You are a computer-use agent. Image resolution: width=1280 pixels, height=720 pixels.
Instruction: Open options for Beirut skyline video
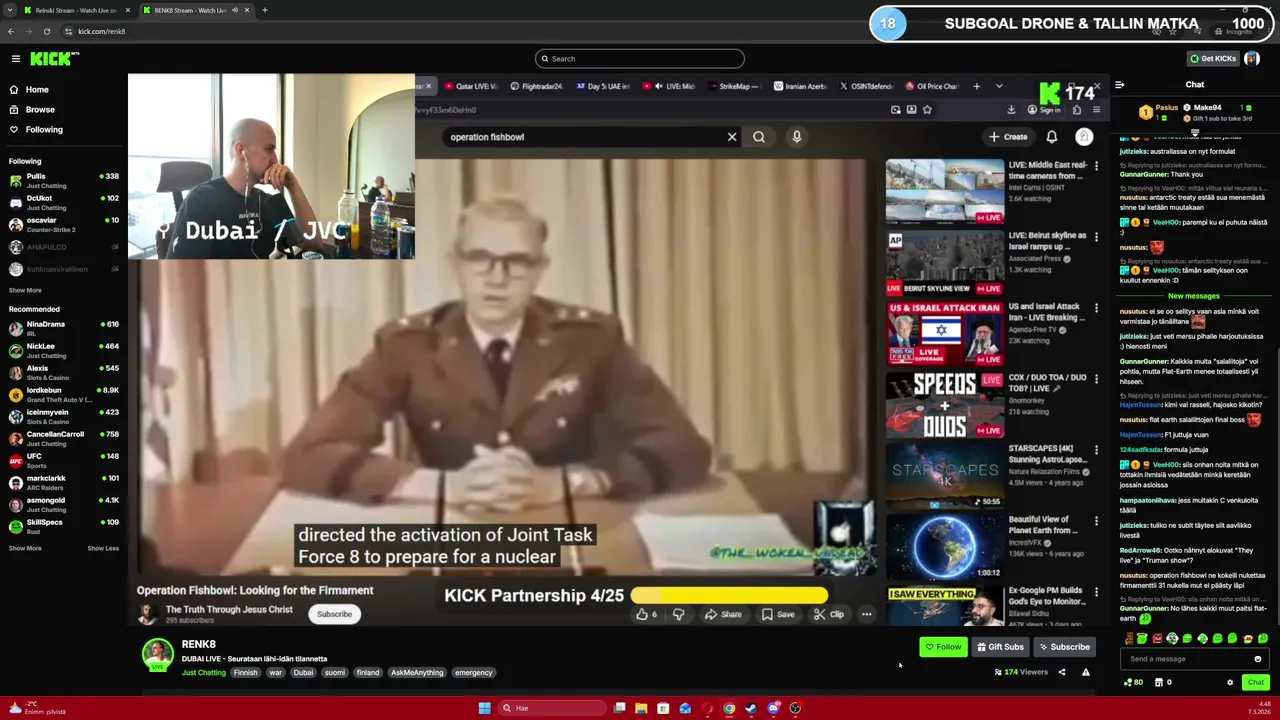[x=1096, y=238]
